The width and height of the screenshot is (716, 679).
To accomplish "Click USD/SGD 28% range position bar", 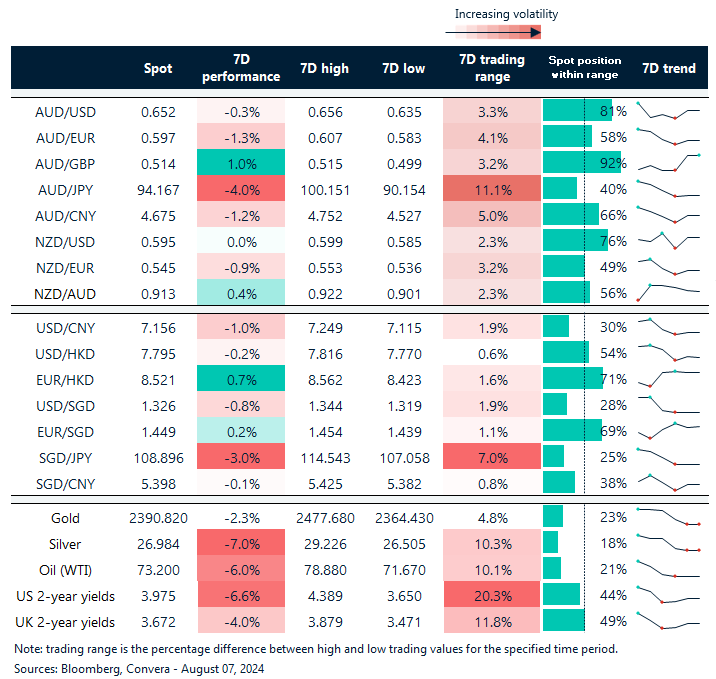I will coord(555,404).
